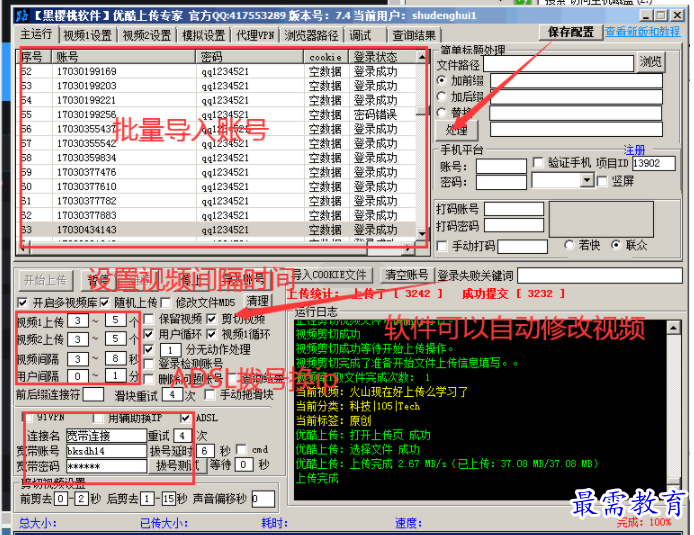694x535 pixels.
Task: Select the 加前缀 radio option
Action: click(442, 81)
